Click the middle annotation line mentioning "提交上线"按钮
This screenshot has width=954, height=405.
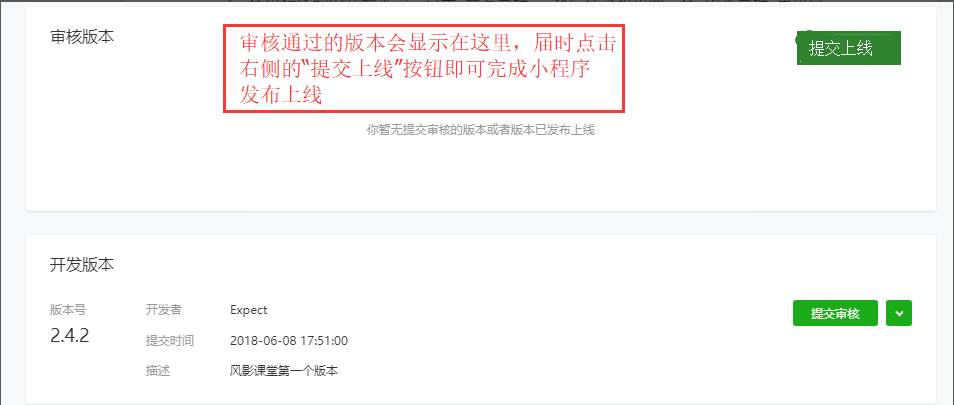click(x=415, y=69)
